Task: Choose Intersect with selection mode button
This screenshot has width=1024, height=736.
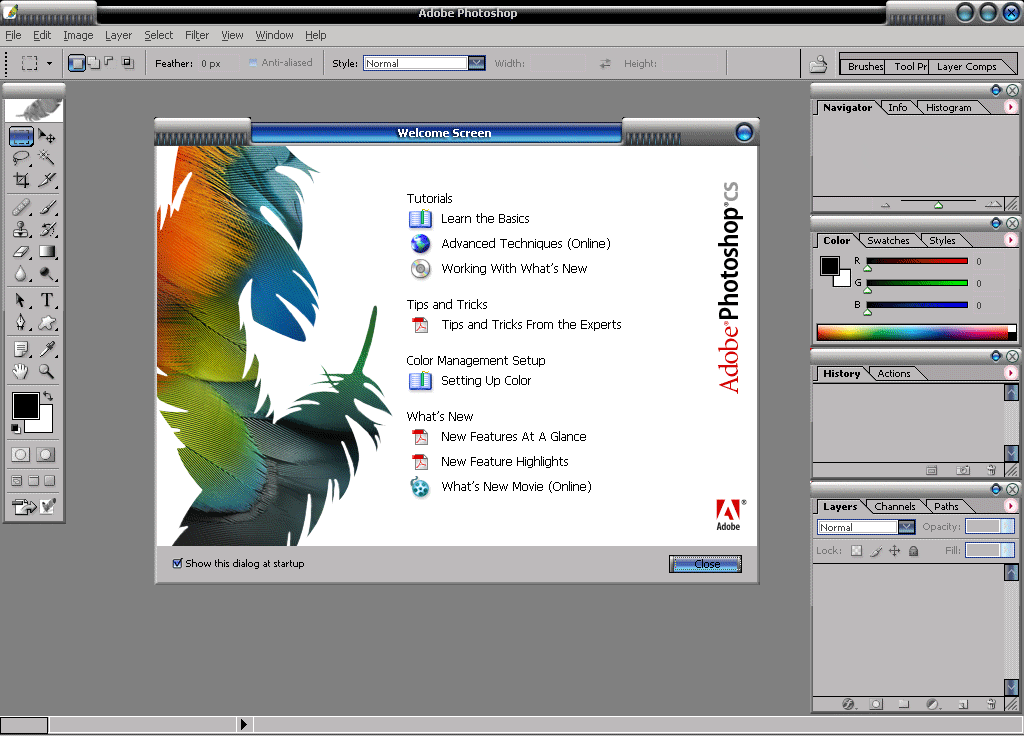Action: coord(128,63)
